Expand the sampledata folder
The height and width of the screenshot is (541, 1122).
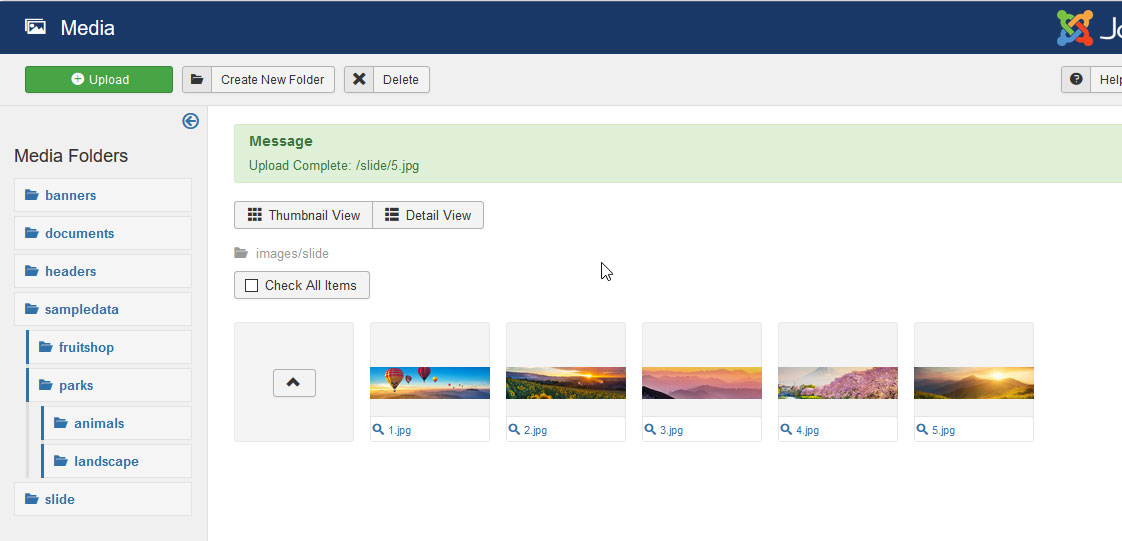tap(81, 310)
